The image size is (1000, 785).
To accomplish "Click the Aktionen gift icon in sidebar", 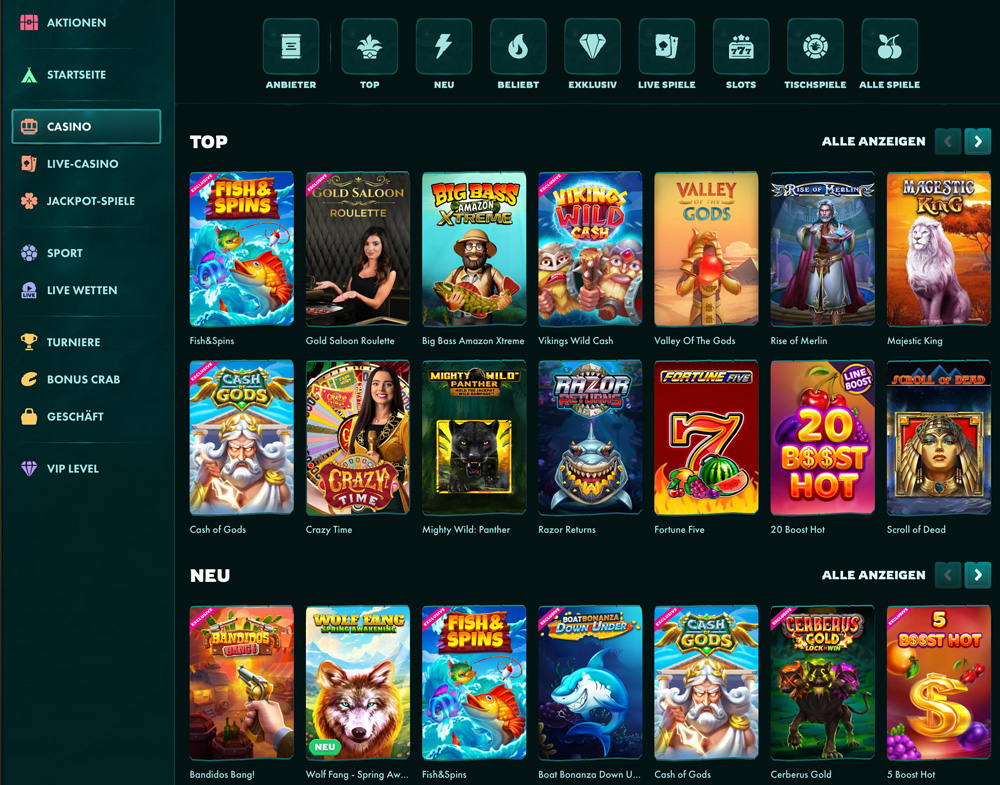I will pos(29,22).
